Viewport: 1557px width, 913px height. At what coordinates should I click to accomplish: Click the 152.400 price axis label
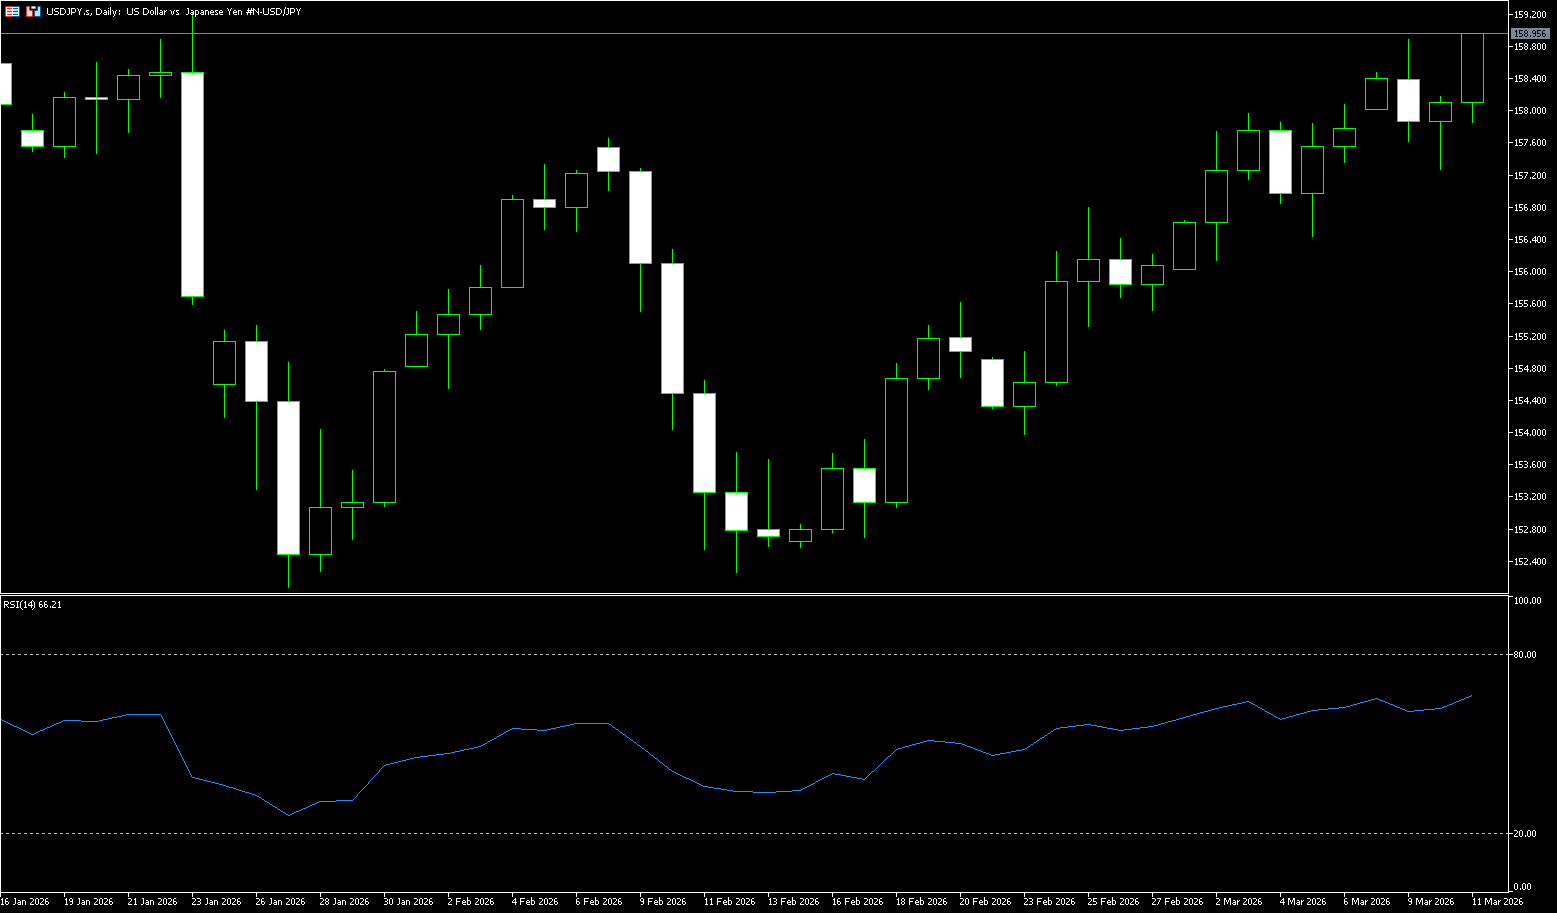pos(1529,562)
